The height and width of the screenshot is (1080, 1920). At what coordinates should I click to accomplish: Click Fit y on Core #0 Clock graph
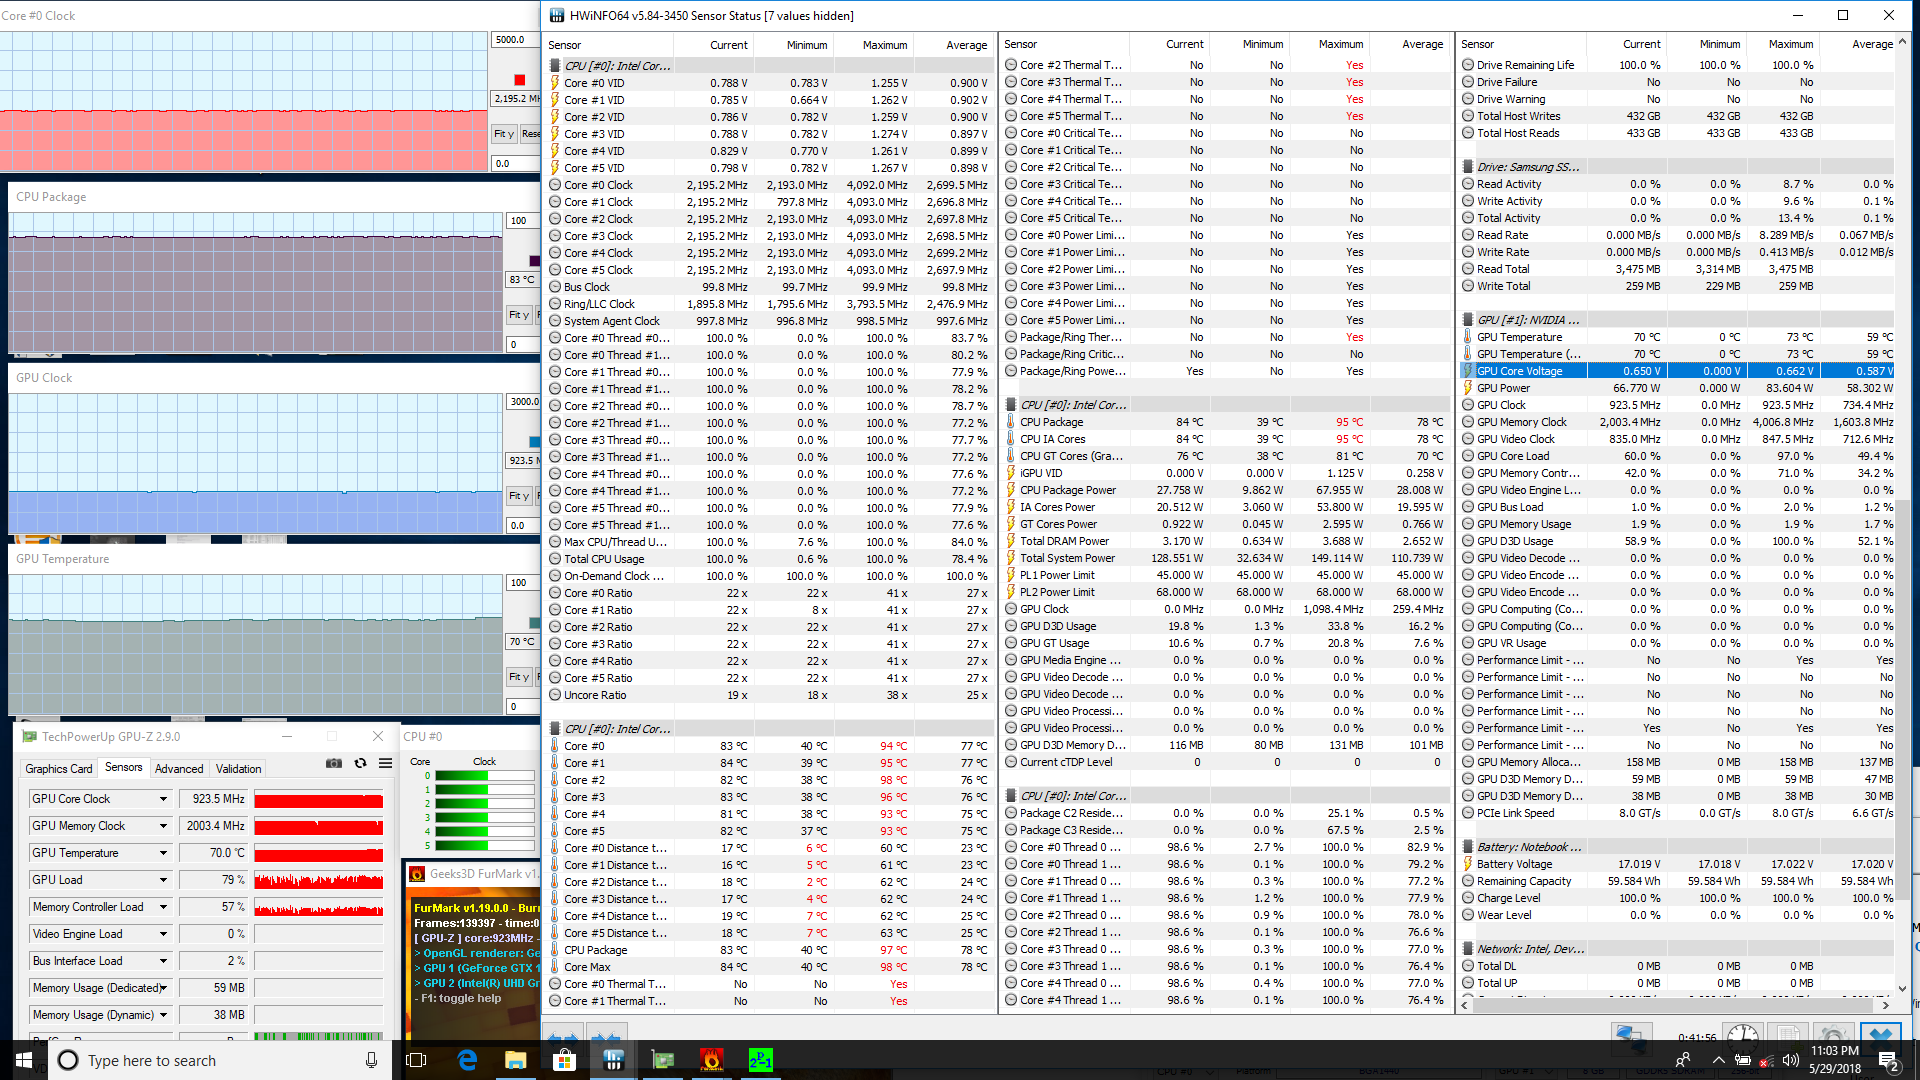coord(503,134)
